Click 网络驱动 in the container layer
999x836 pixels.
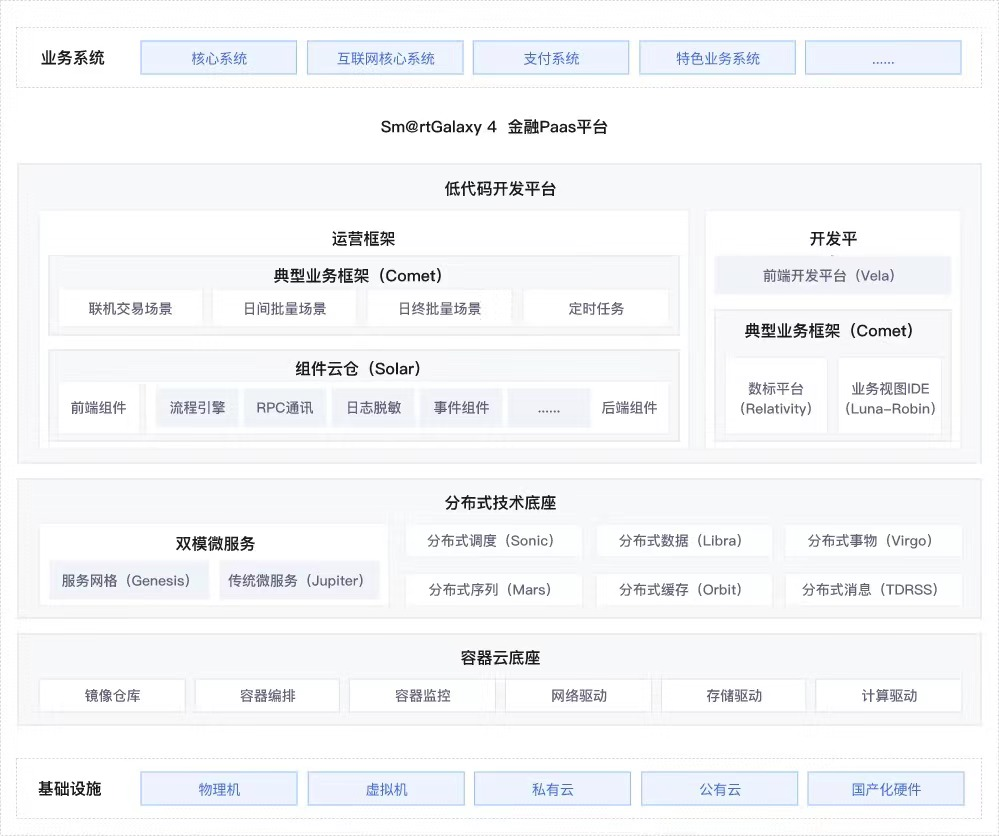(577, 695)
